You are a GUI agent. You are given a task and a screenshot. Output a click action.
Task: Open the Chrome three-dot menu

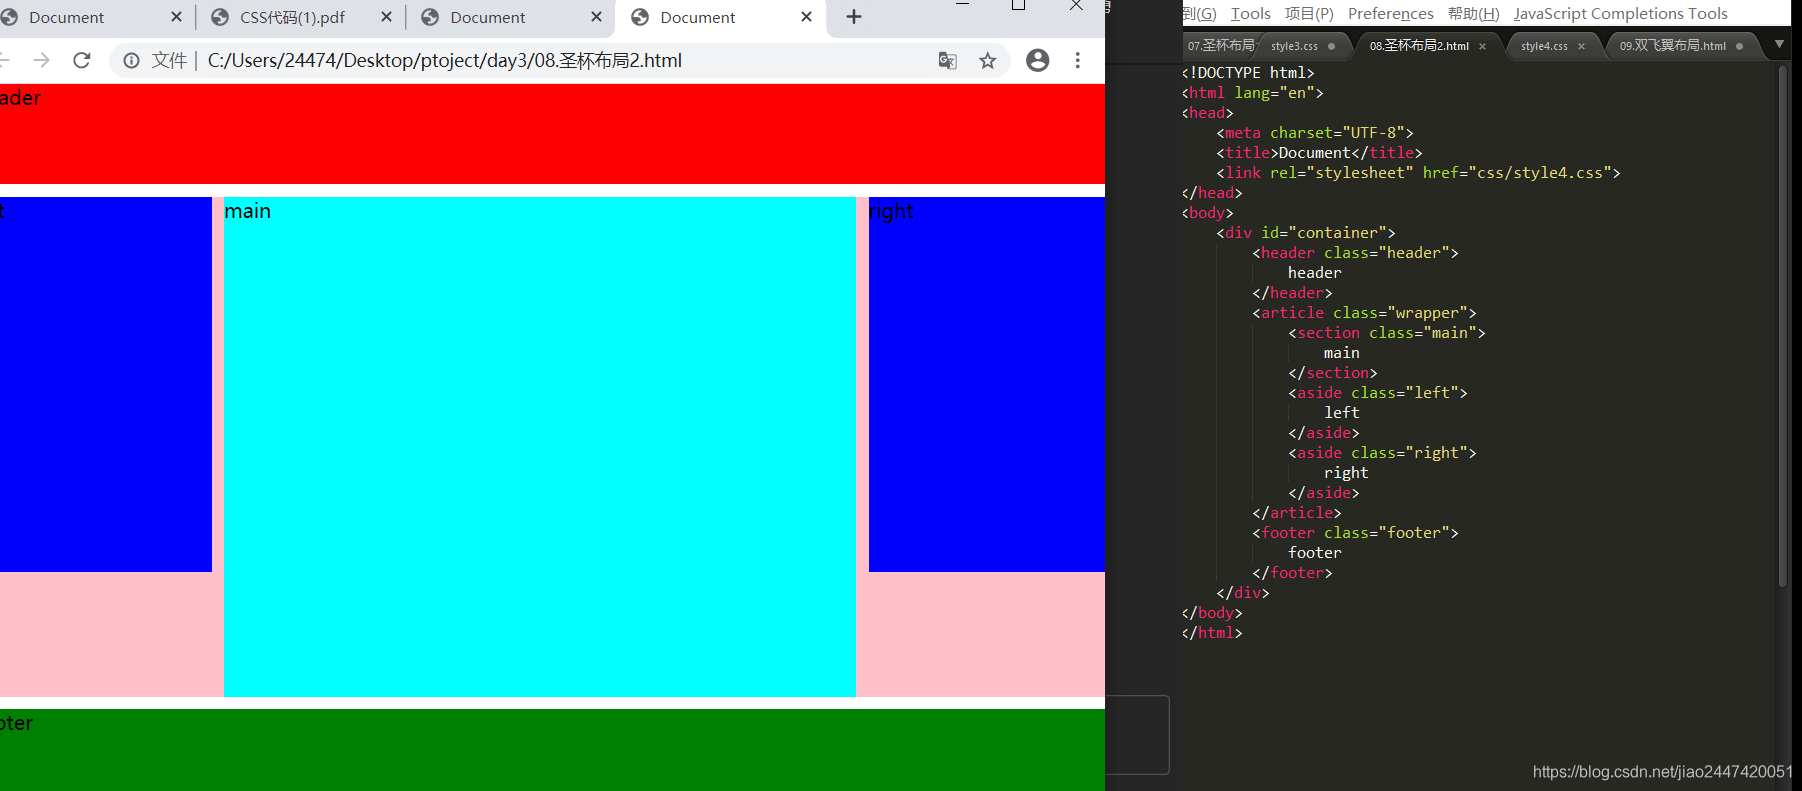point(1077,61)
